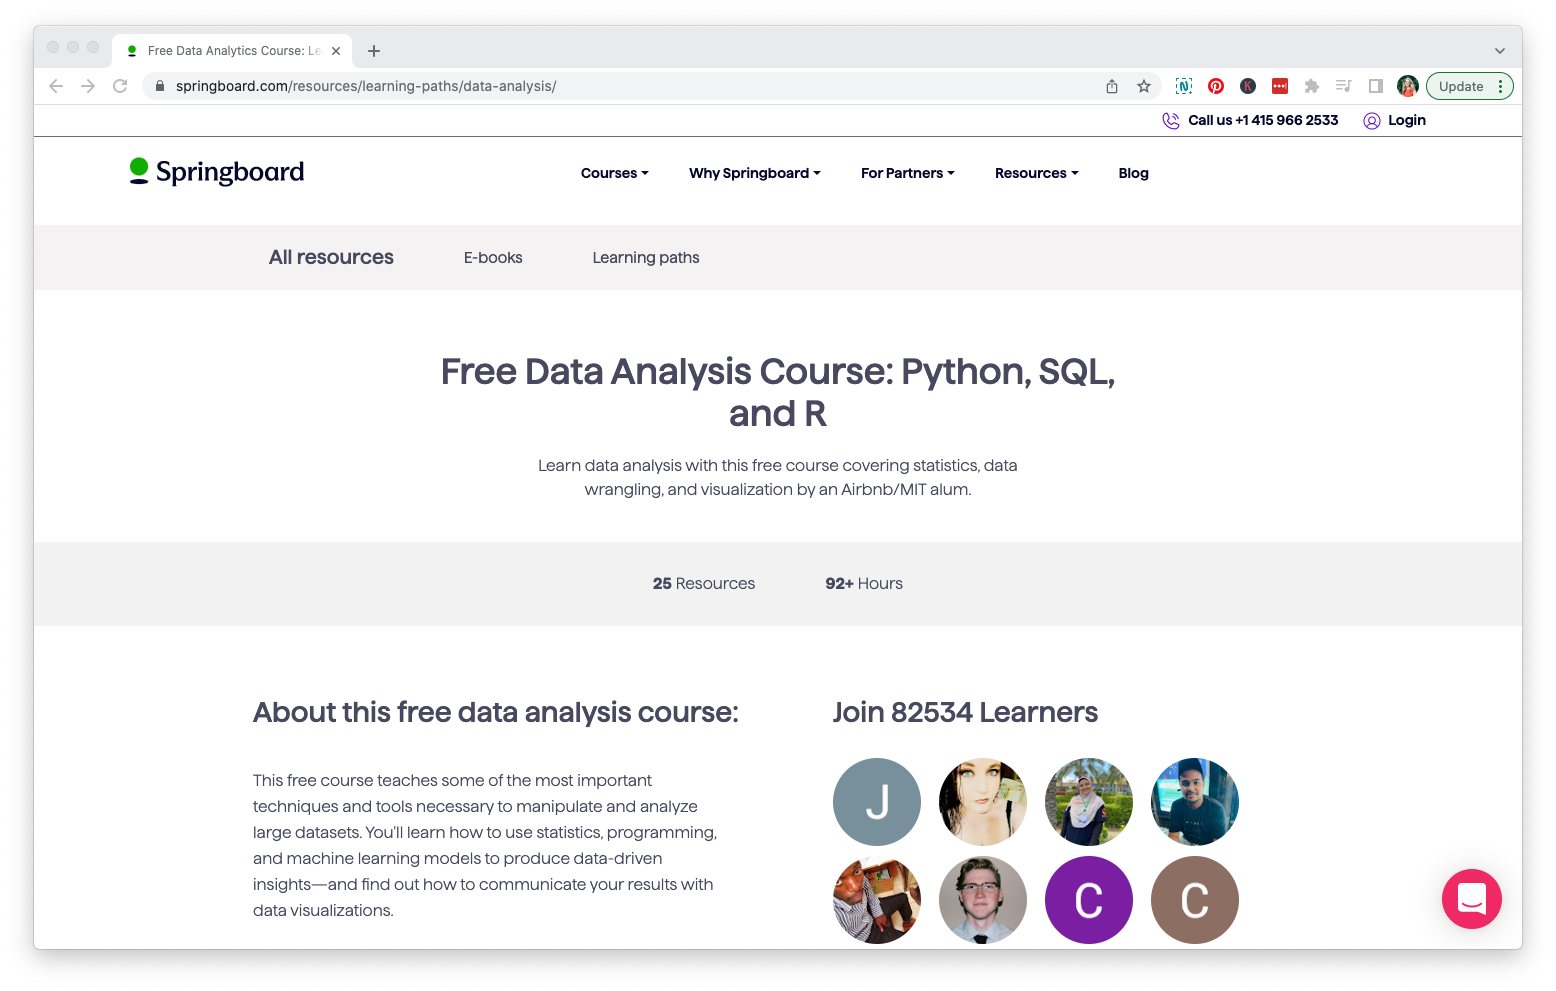The image size is (1556, 991).
Task: Select the Learning paths tab
Action: [x=646, y=258]
